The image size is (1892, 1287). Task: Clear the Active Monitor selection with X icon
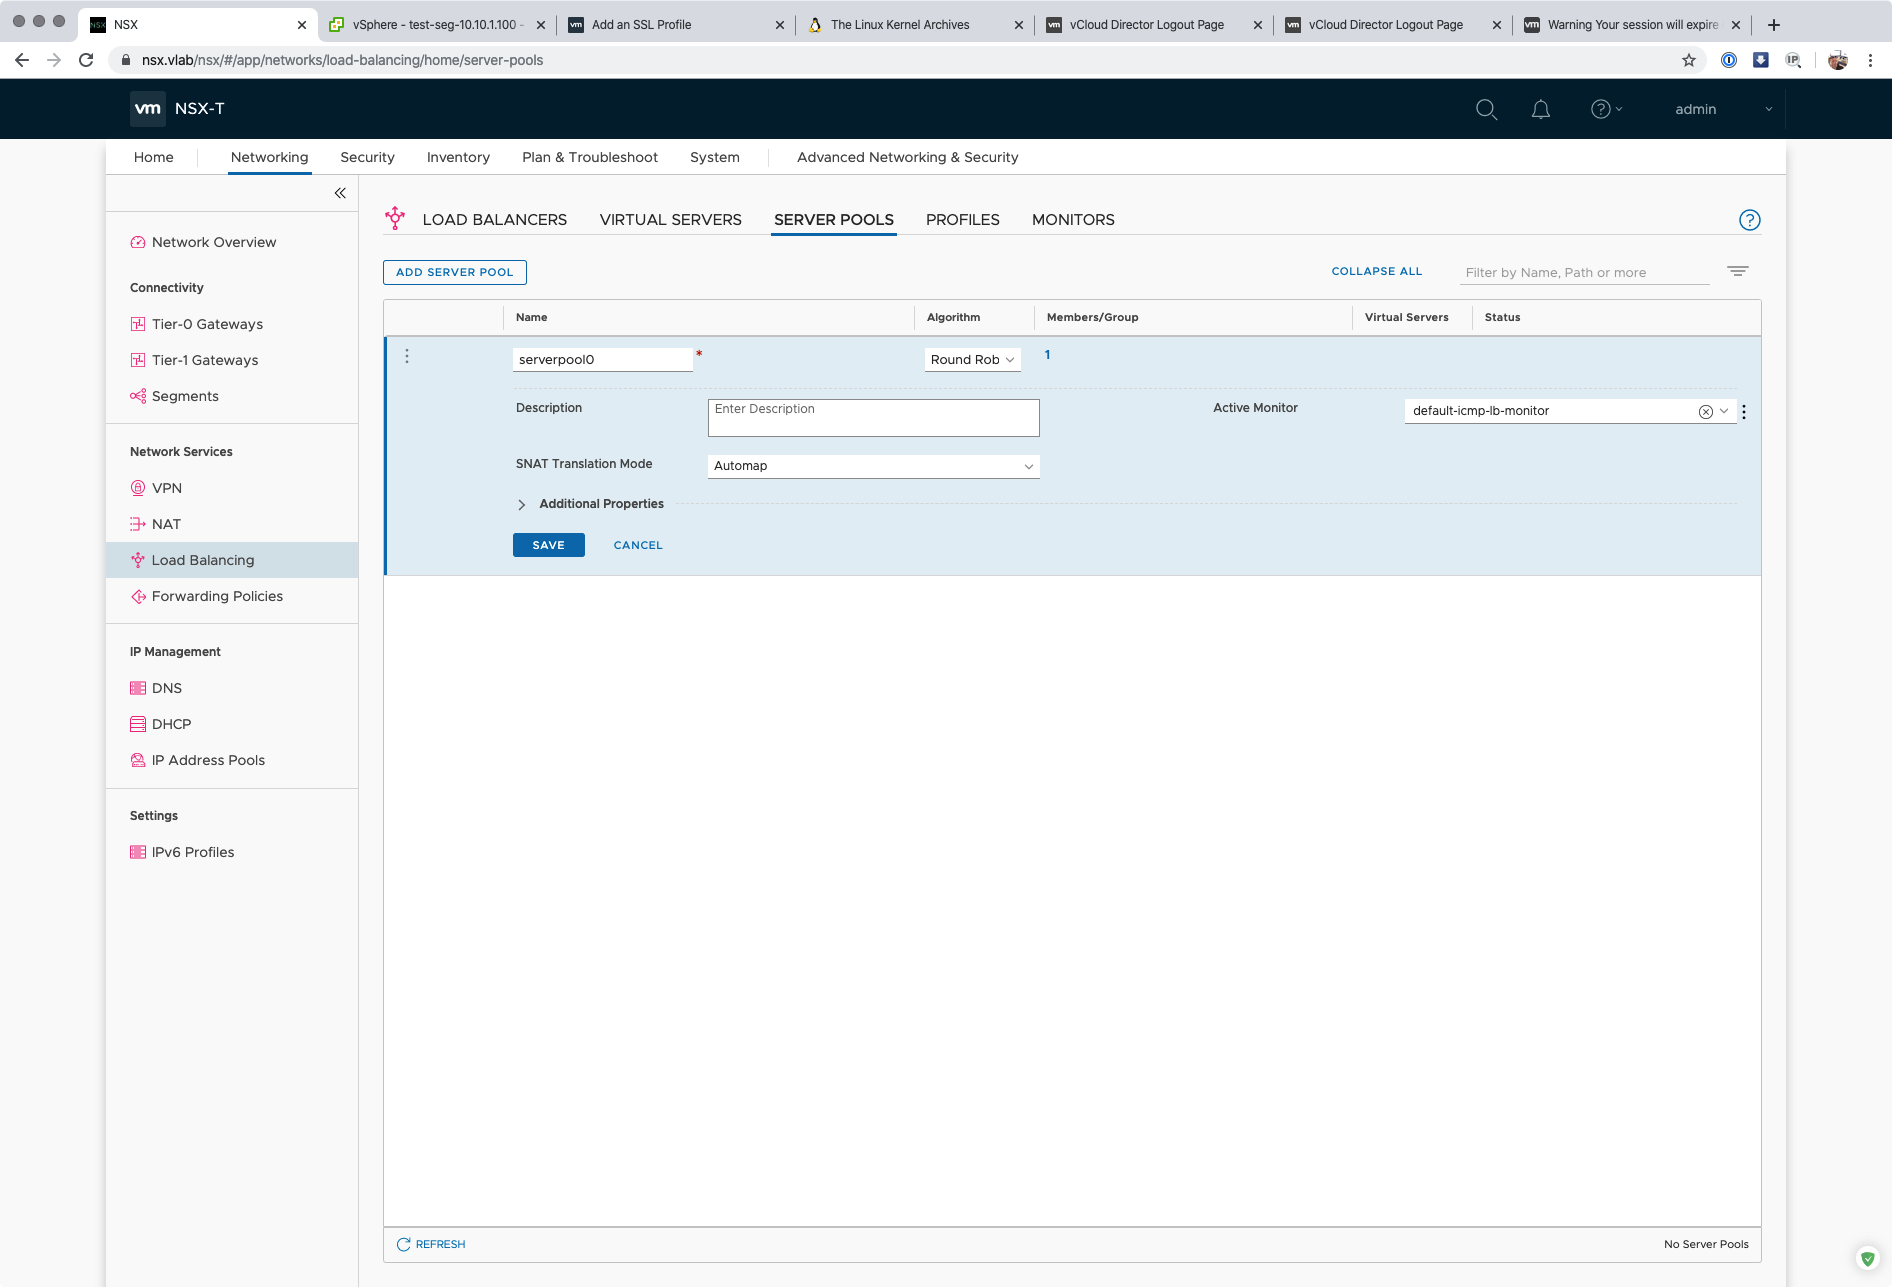pyautogui.click(x=1705, y=412)
